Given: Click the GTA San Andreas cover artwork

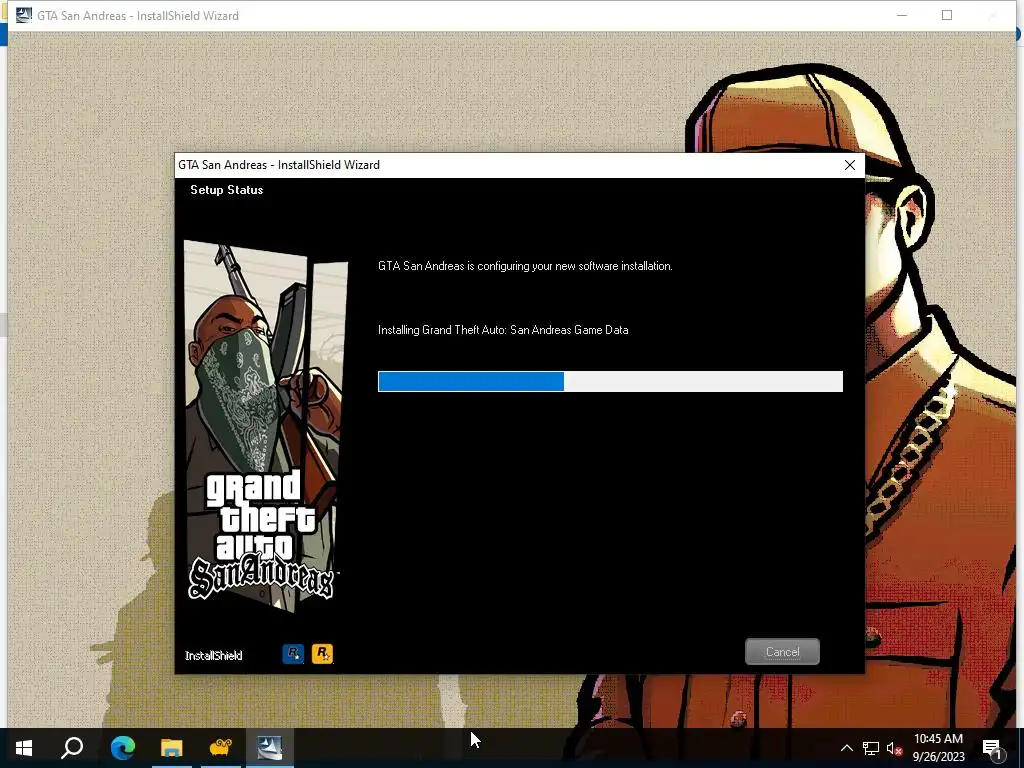Looking at the screenshot, I should [x=265, y=425].
